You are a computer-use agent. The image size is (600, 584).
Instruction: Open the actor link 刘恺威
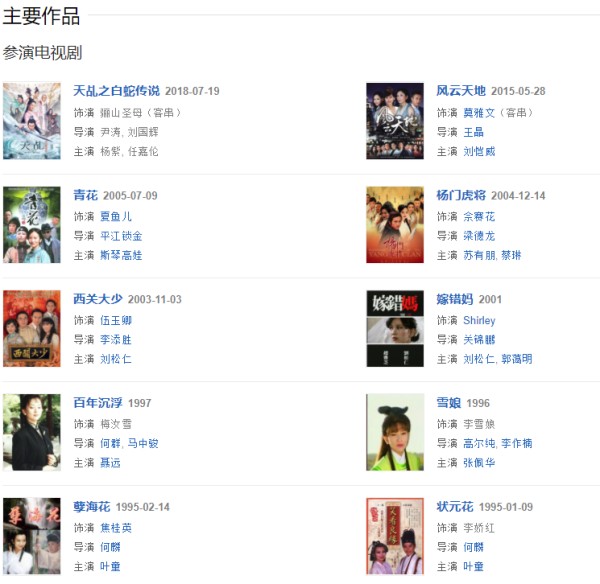tap(479, 152)
